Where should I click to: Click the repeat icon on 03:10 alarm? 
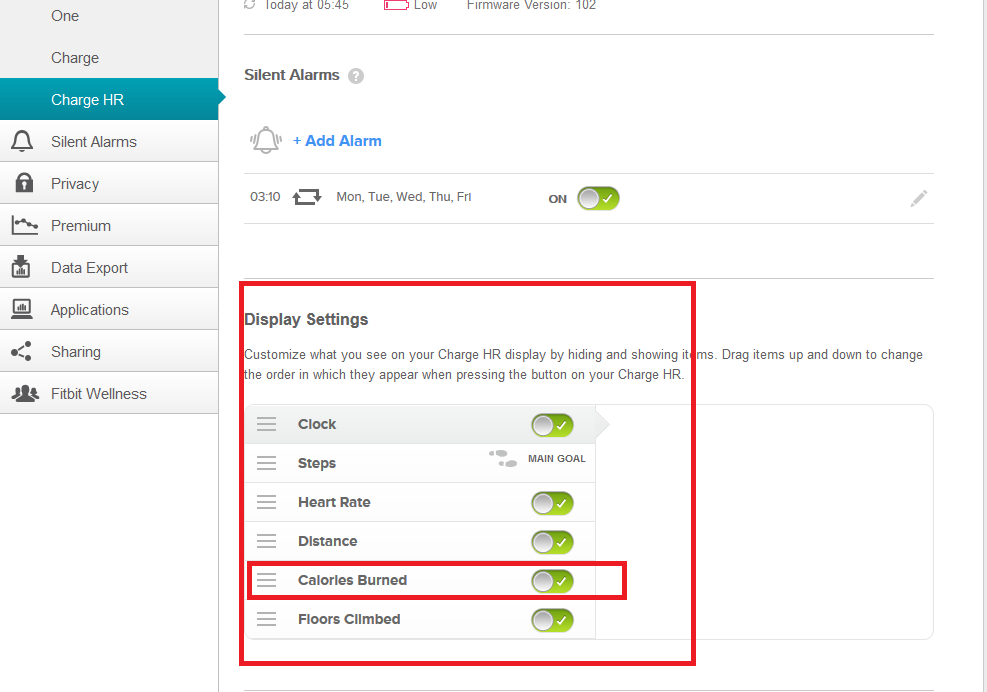pyautogui.click(x=307, y=197)
